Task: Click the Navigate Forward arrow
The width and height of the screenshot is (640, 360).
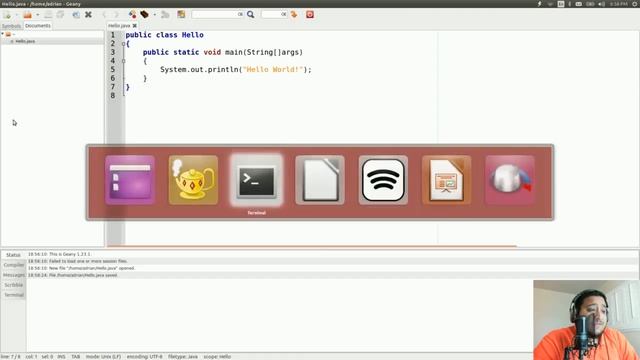Action: click(x=116, y=15)
